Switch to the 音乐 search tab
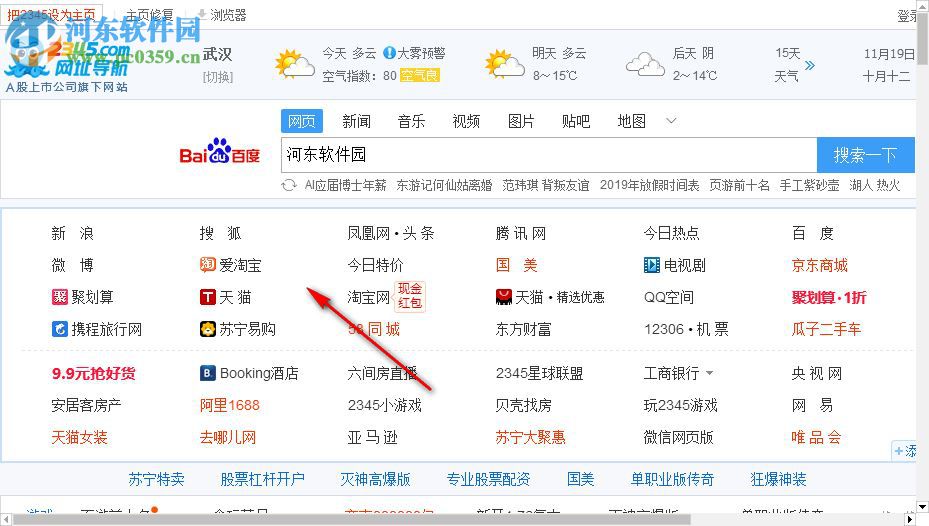This screenshot has height=526, width=929. pos(411,121)
